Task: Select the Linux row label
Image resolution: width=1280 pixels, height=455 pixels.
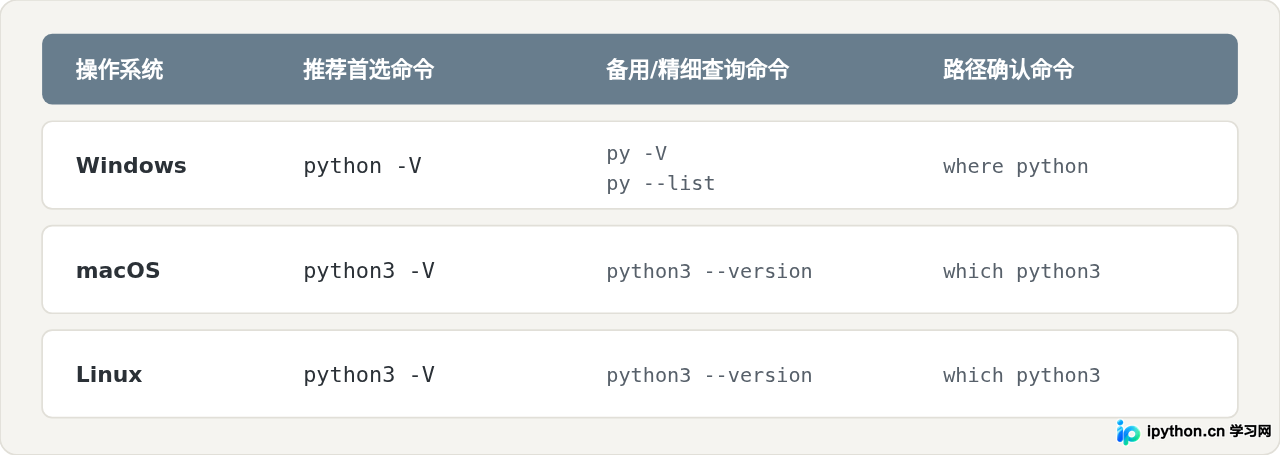Action: pyautogui.click(x=109, y=375)
